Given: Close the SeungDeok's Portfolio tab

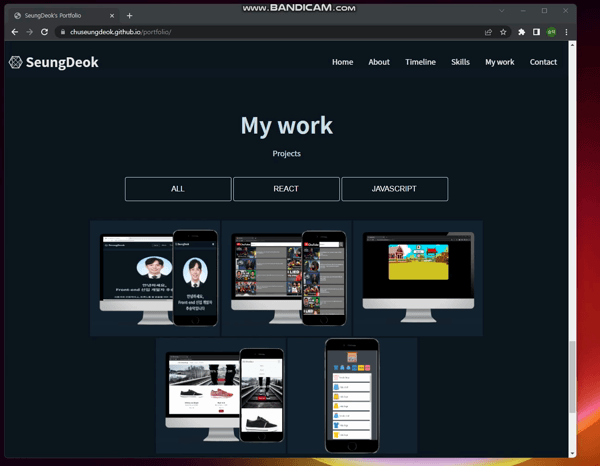Looking at the screenshot, I should (112, 16).
